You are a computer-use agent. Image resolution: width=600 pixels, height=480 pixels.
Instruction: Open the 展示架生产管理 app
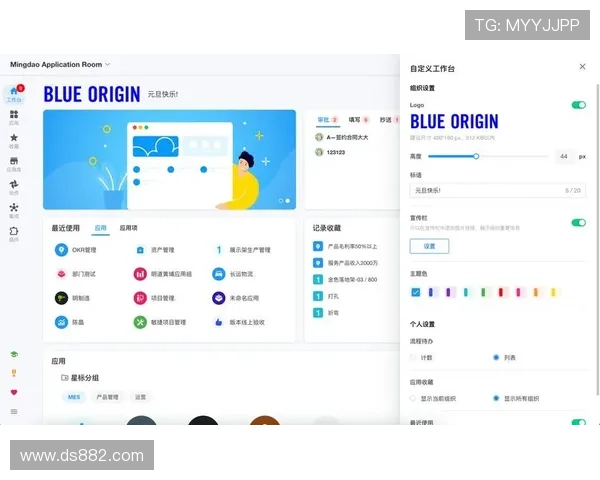[x=242, y=250]
